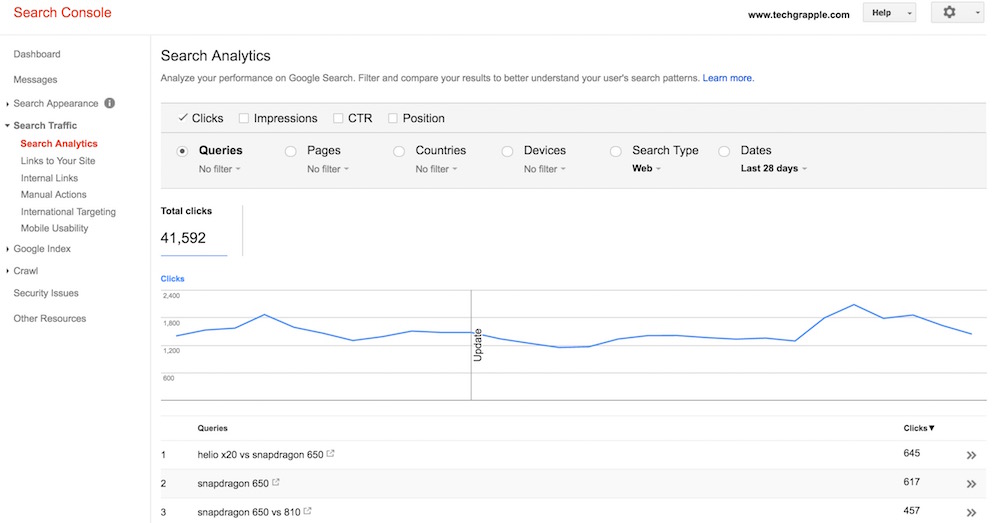Click the settings gear icon
1000x523 pixels.
pyautogui.click(x=949, y=13)
